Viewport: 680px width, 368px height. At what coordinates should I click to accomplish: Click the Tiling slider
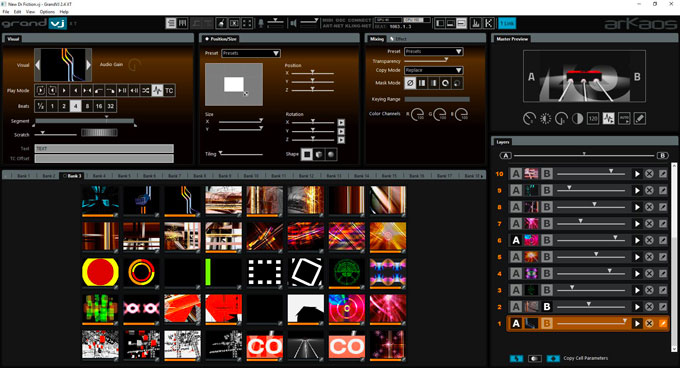(241, 154)
